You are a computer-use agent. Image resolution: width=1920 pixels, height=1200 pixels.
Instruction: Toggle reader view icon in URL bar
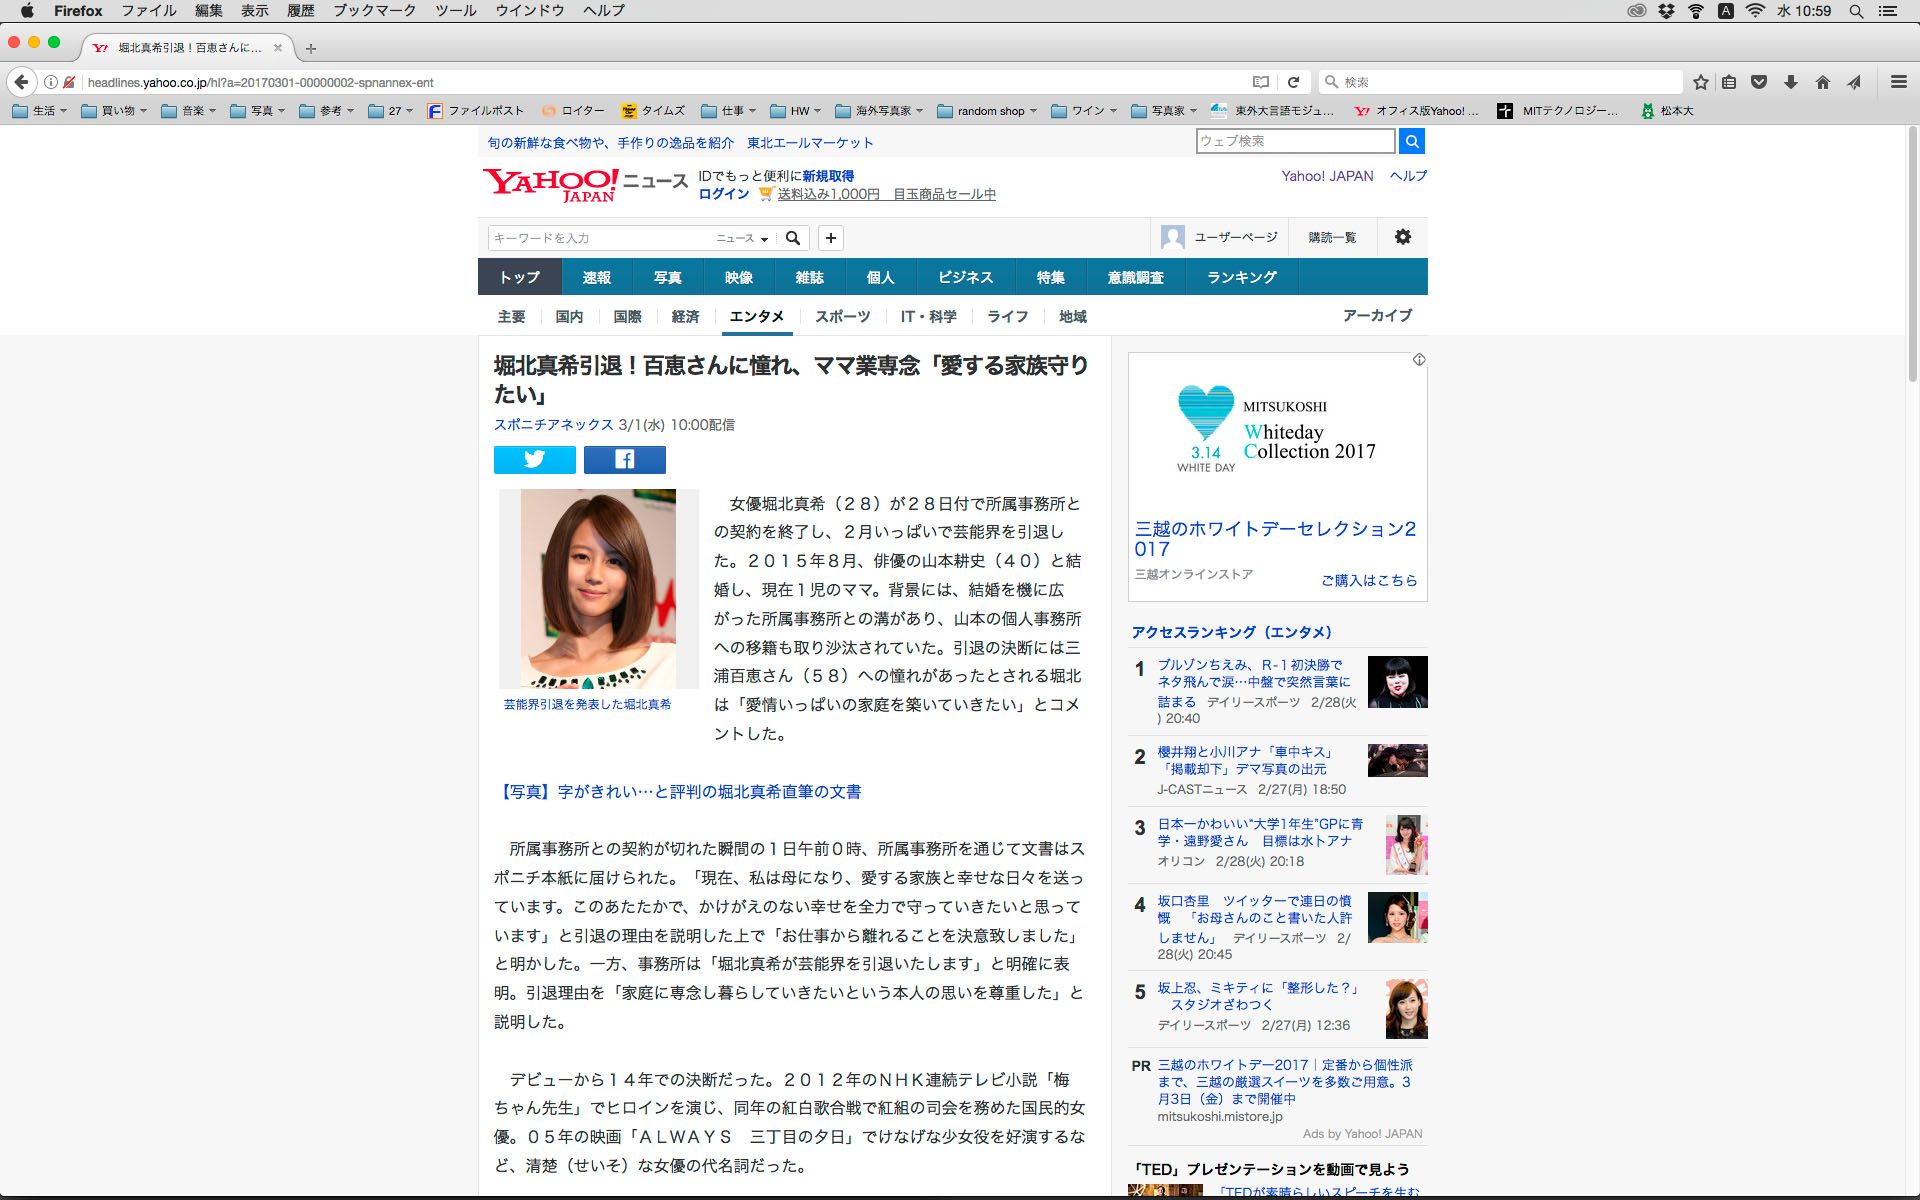point(1261,82)
